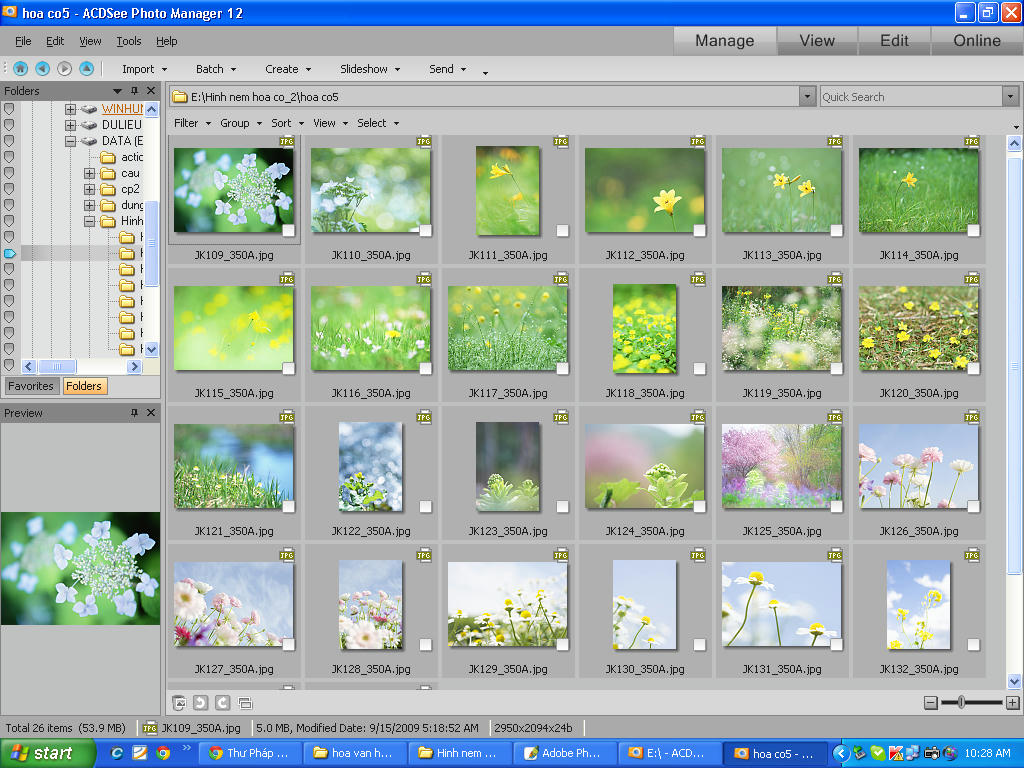
Task: Click the cp2 folder icon in tree
Action: tap(108, 189)
